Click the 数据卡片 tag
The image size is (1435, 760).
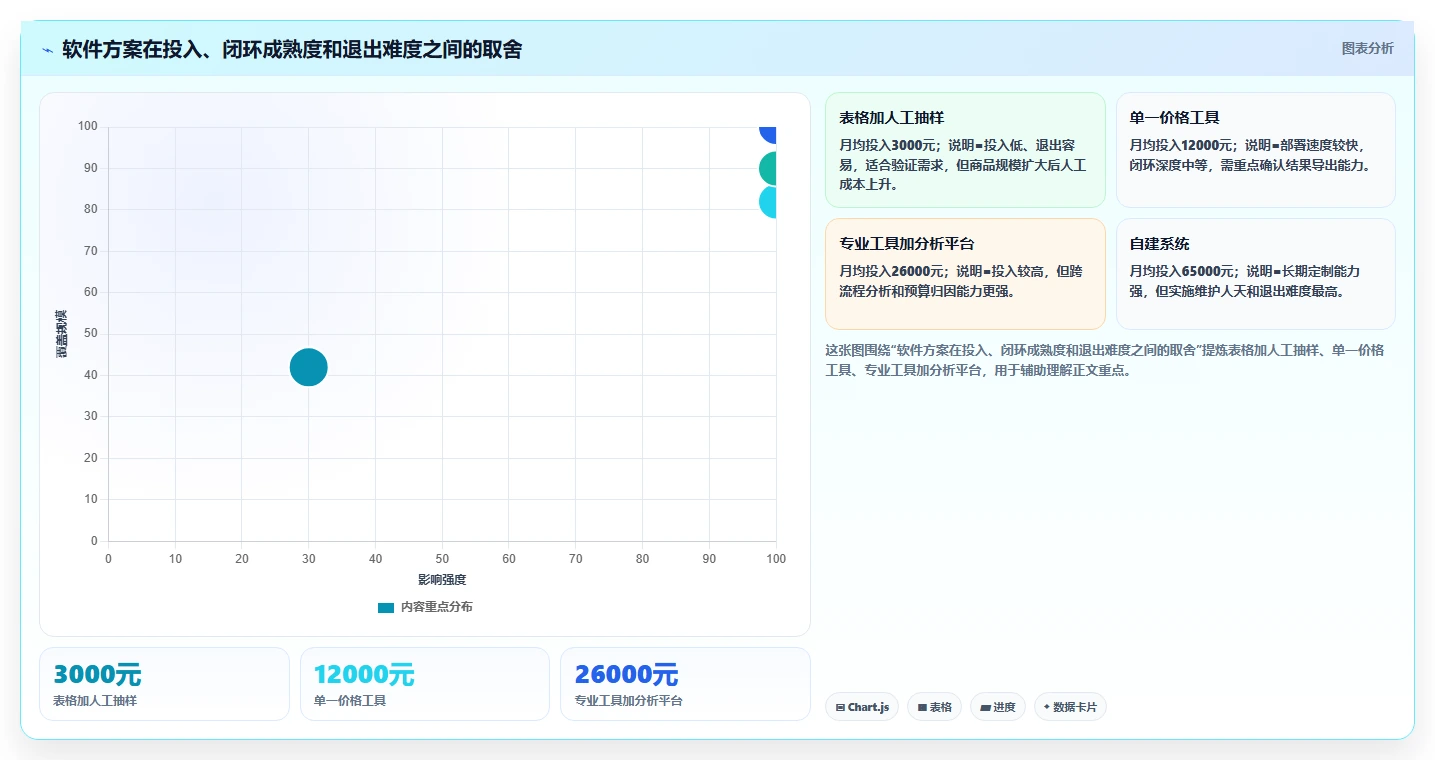pos(1070,707)
